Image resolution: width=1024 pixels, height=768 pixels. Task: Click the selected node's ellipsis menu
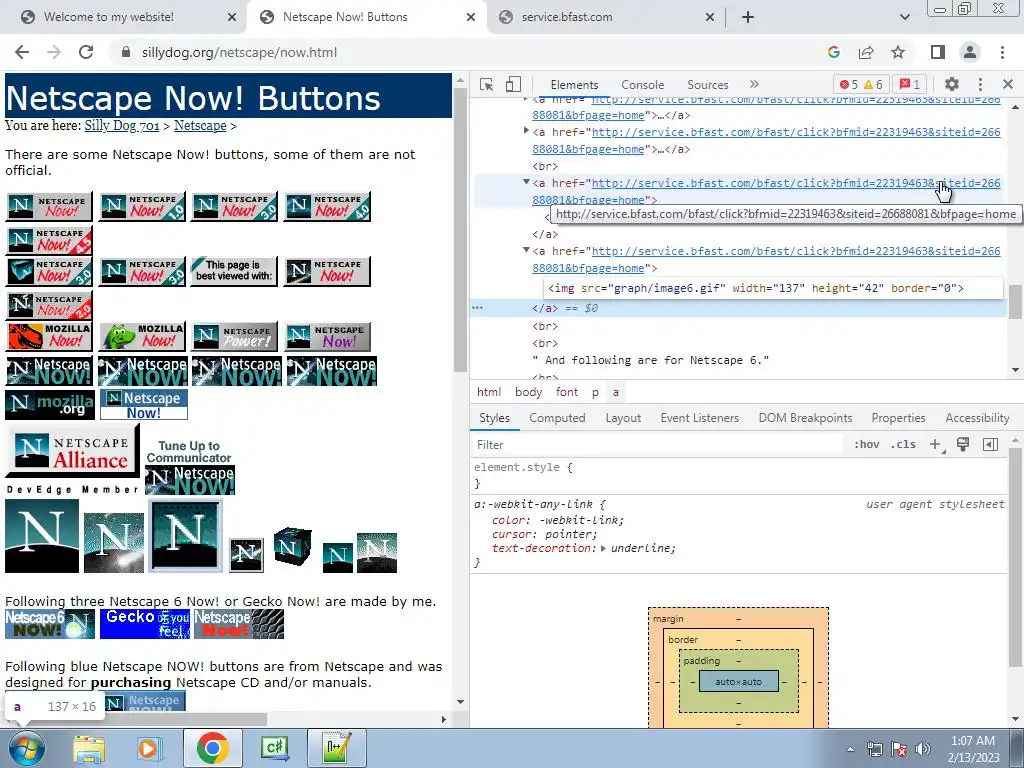click(477, 308)
